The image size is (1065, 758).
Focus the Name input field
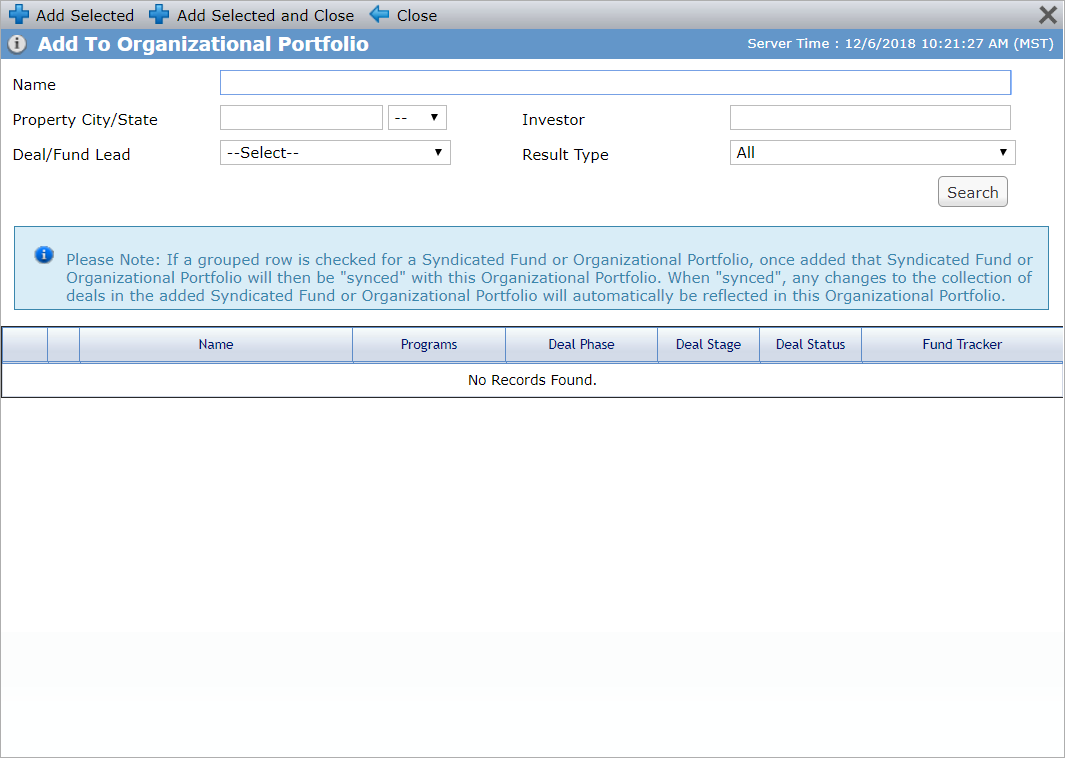(615, 83)
